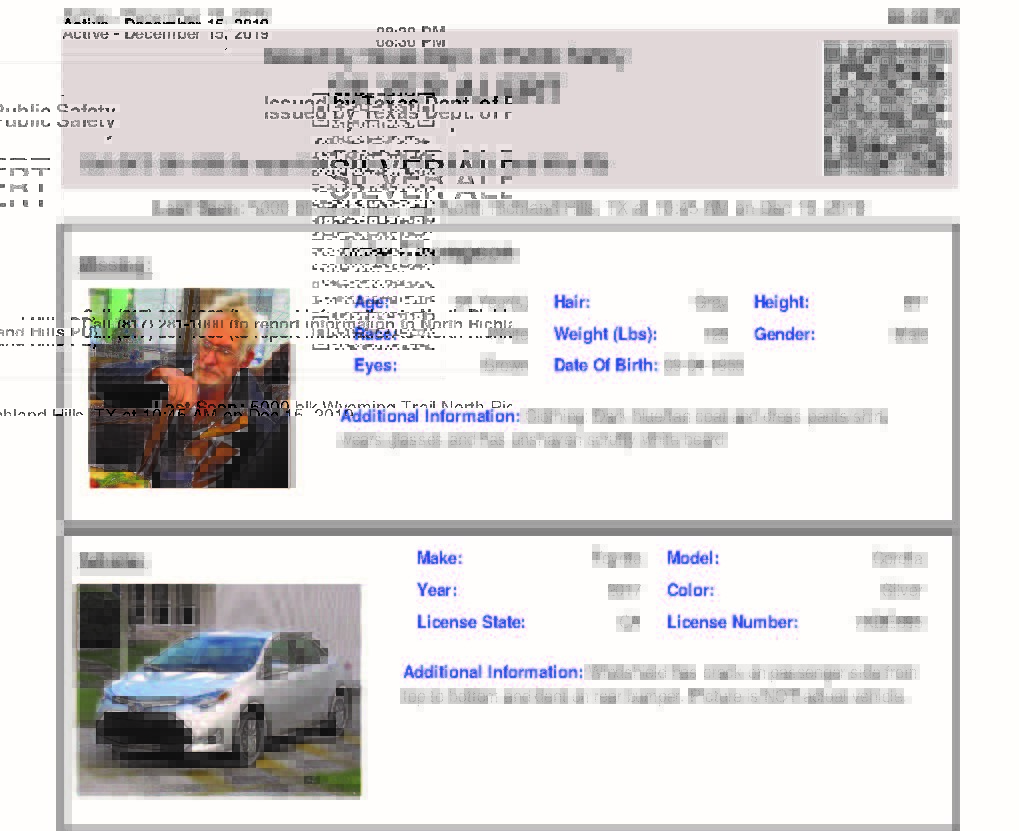Click the Hair field label
This screenshot has height=831, width=1019.
572,302
